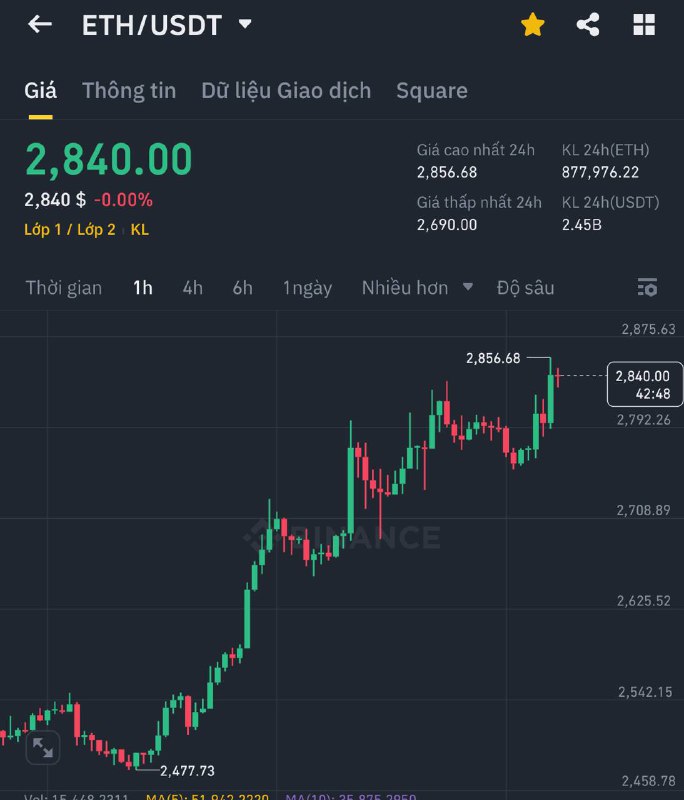Click the current price 2,840.00 marker

(x=644, y=384)
